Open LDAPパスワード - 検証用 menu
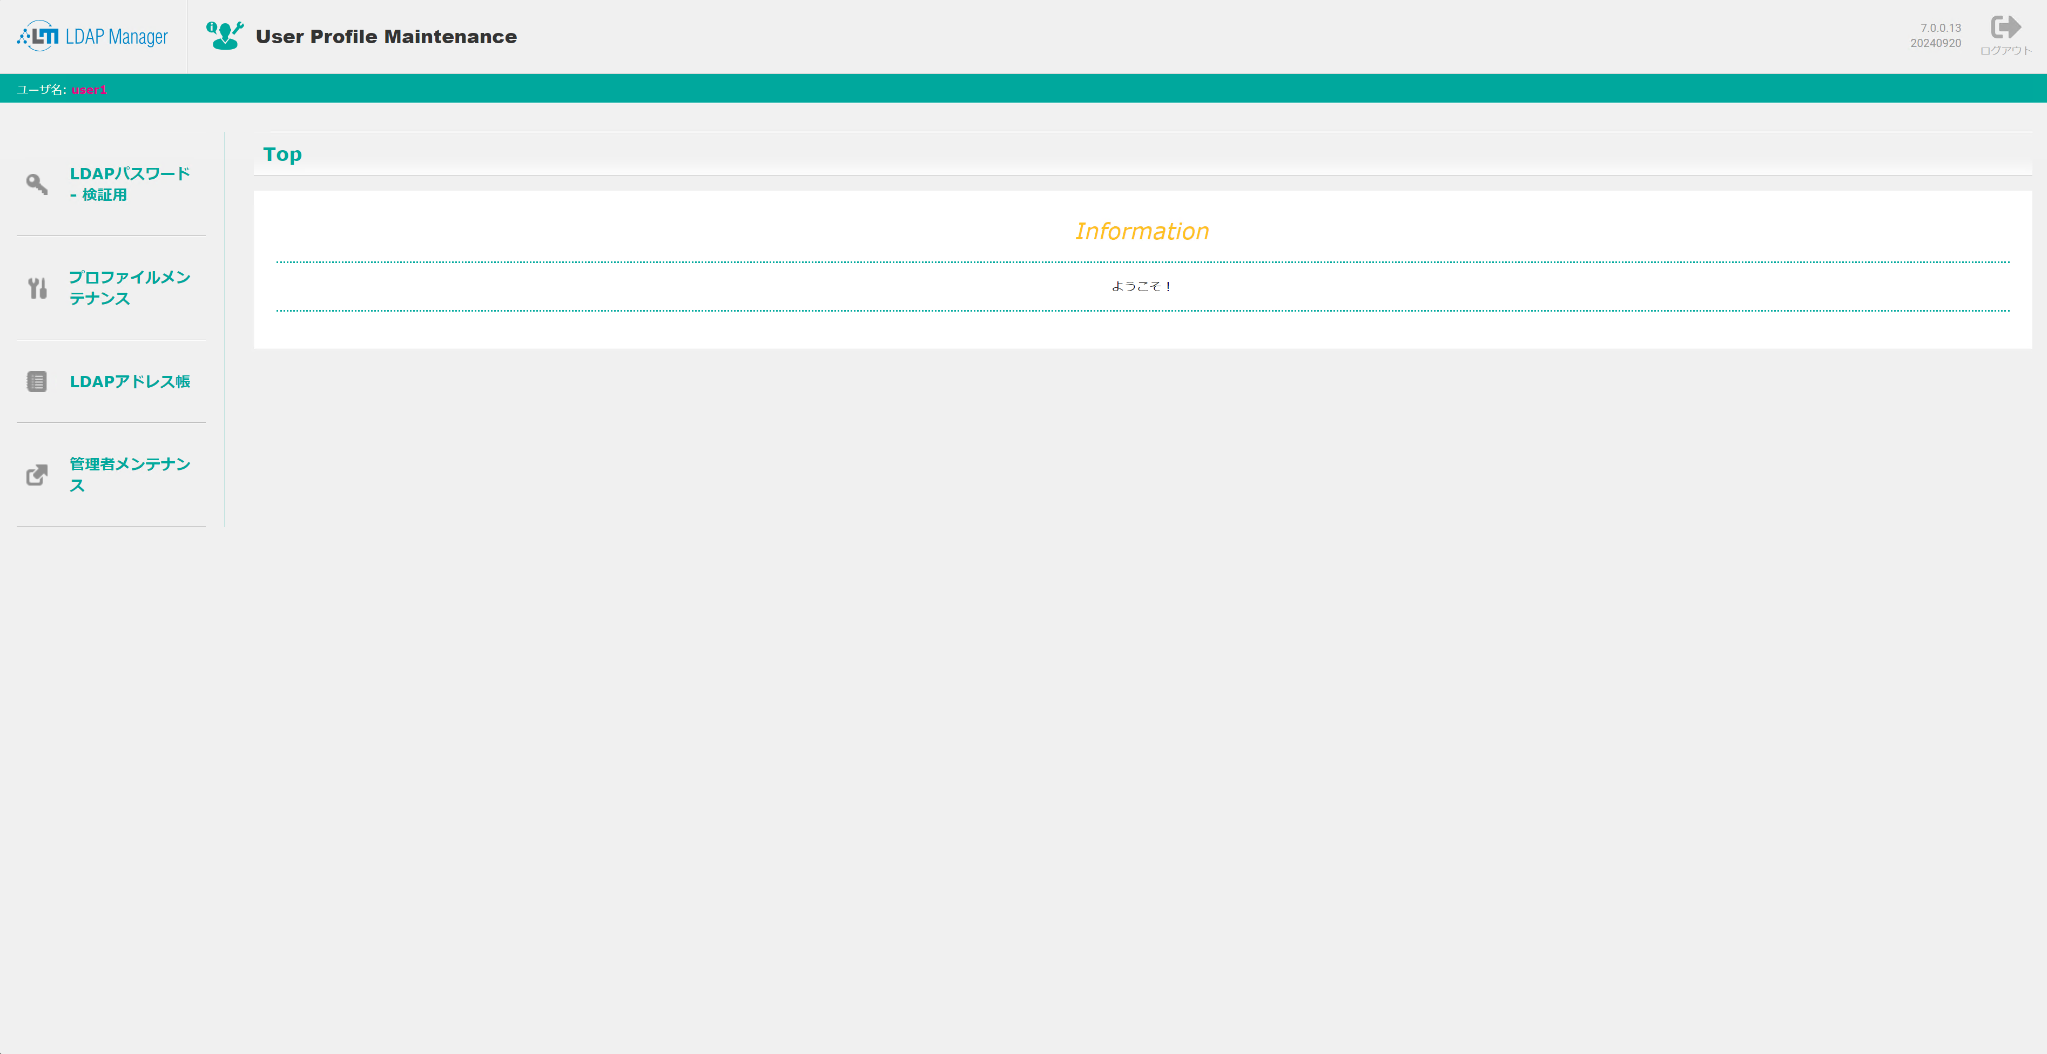Viewport: 2047px width, 1054px height. (x=130, y=184)
